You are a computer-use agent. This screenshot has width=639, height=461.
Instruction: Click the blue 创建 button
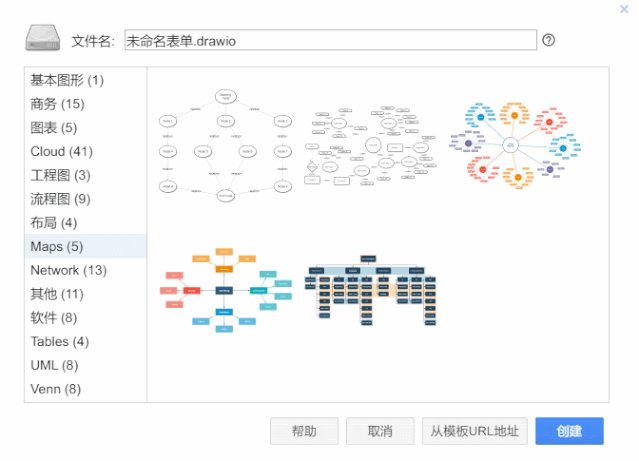569,431
